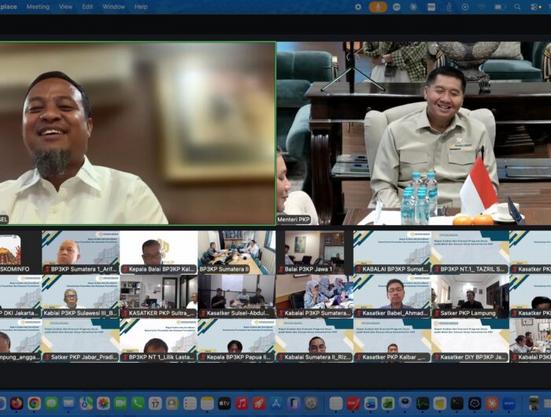Open App Store from the dock

(x=276, y=403)
